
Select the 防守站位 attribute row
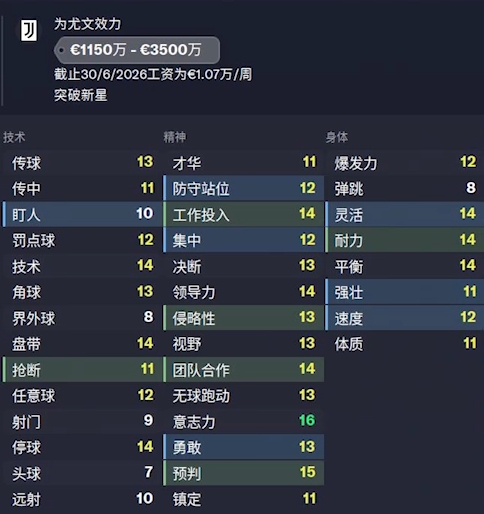tap(243, 188)
